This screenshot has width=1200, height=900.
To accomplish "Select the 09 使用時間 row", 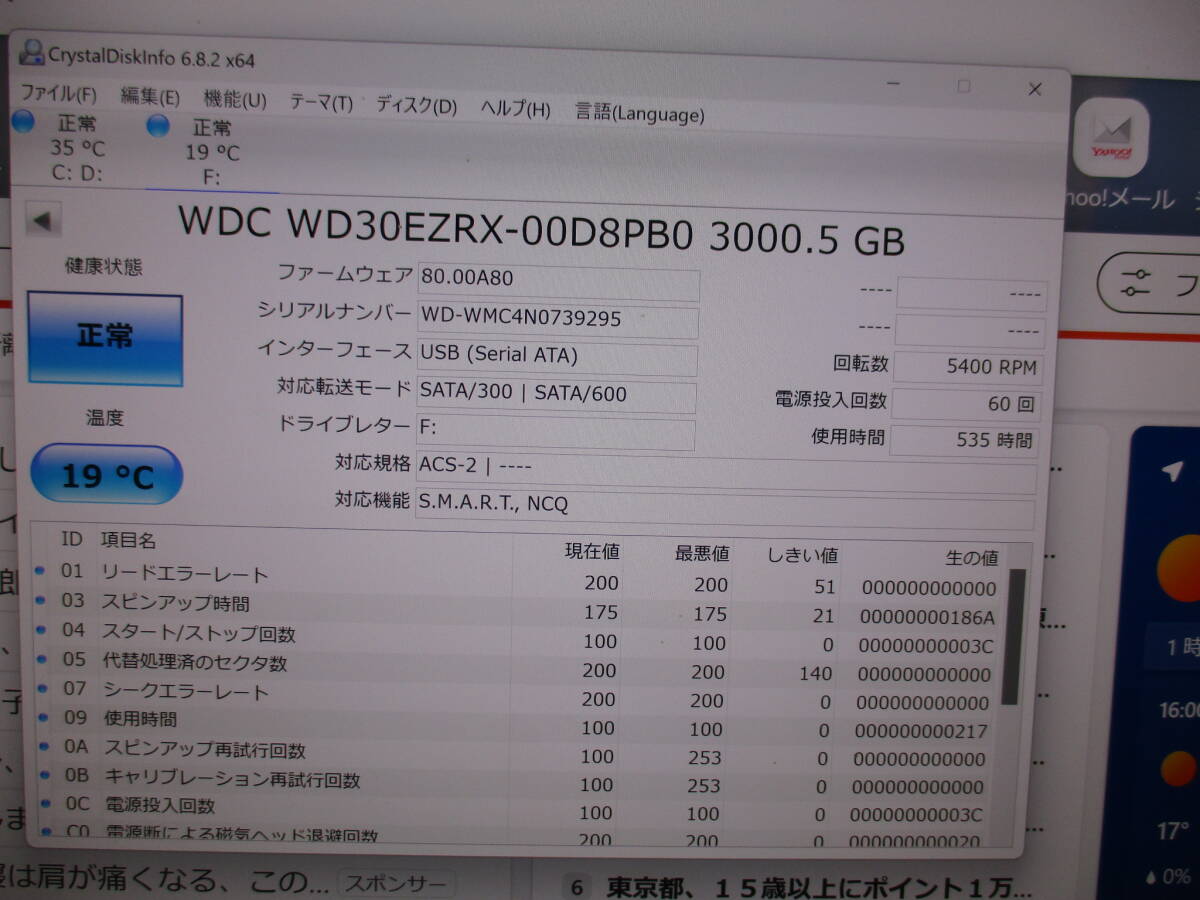I will click(515, 724).
